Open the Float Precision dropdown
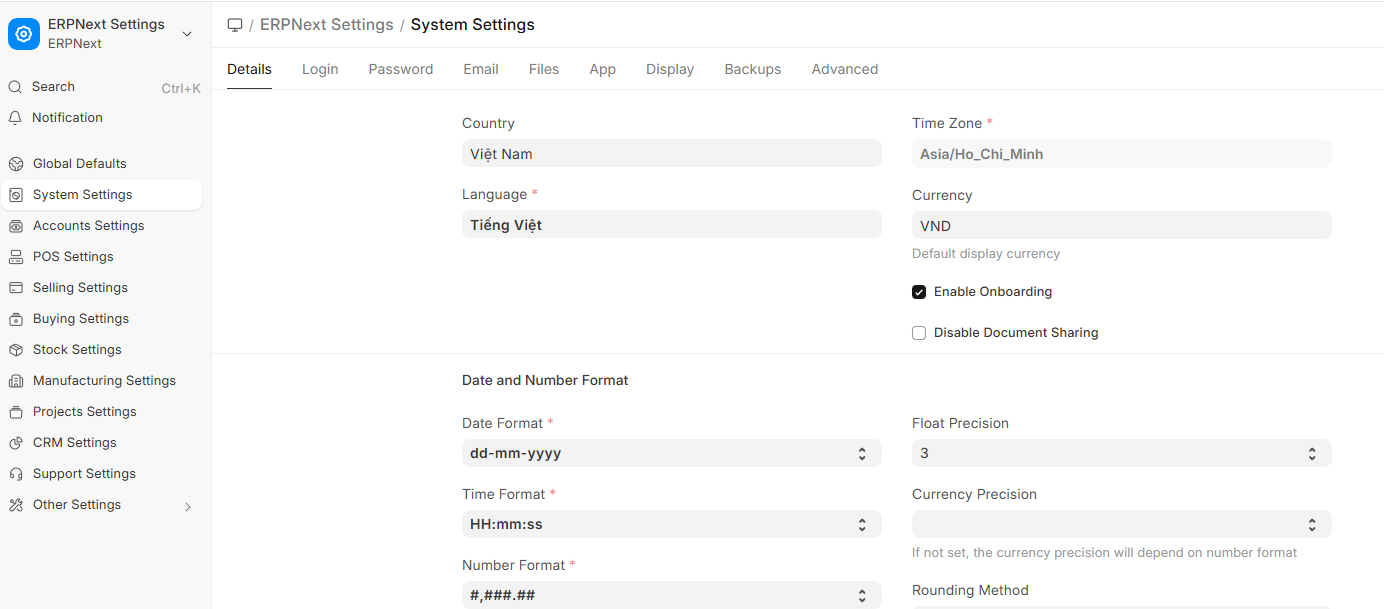 click(x=1121, y=453)
